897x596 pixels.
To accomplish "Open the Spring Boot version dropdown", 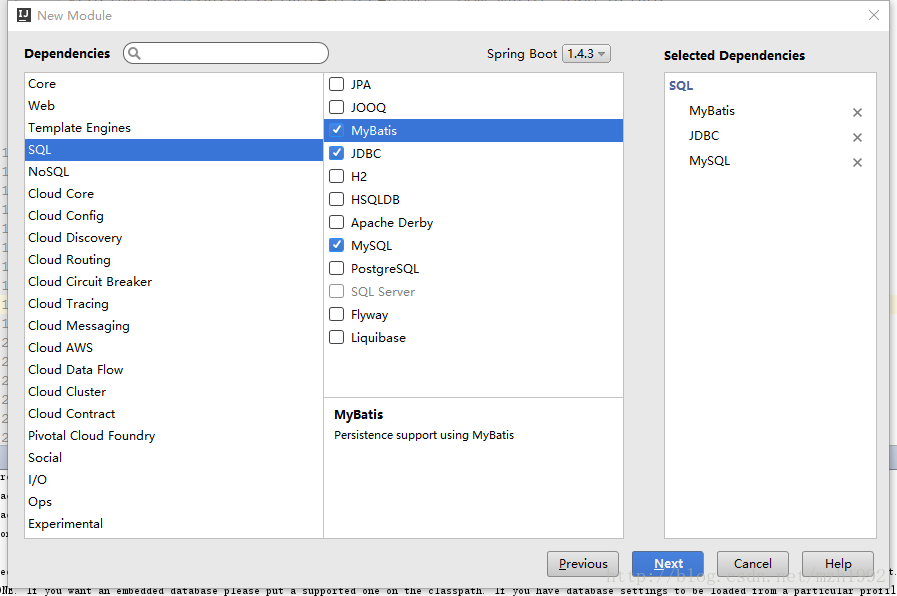I will pyautogui.click(x=586, y=54).
